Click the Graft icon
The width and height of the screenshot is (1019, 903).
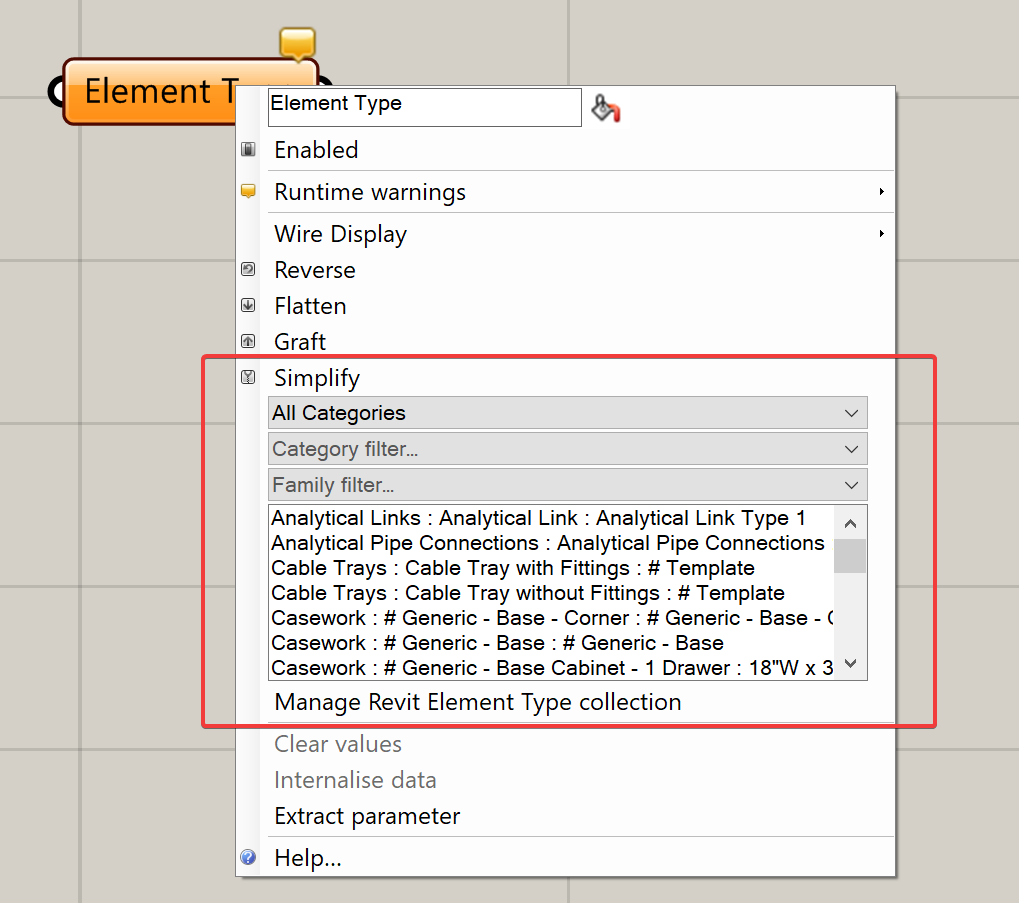(248, 341)
